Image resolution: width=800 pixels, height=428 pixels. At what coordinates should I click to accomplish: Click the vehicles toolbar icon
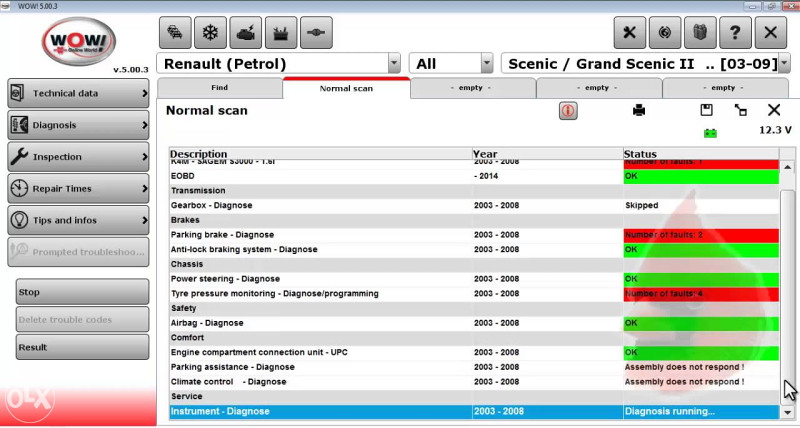point(176,33)
